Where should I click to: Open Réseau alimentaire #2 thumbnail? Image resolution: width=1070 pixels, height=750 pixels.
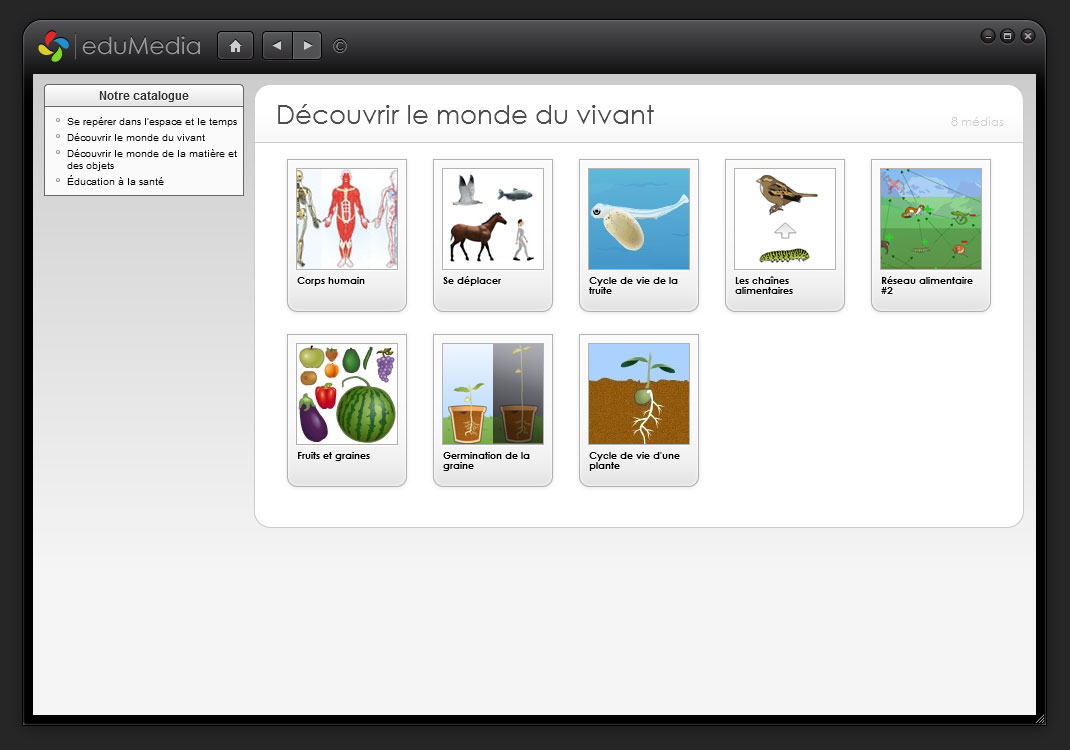coord(931,219)
